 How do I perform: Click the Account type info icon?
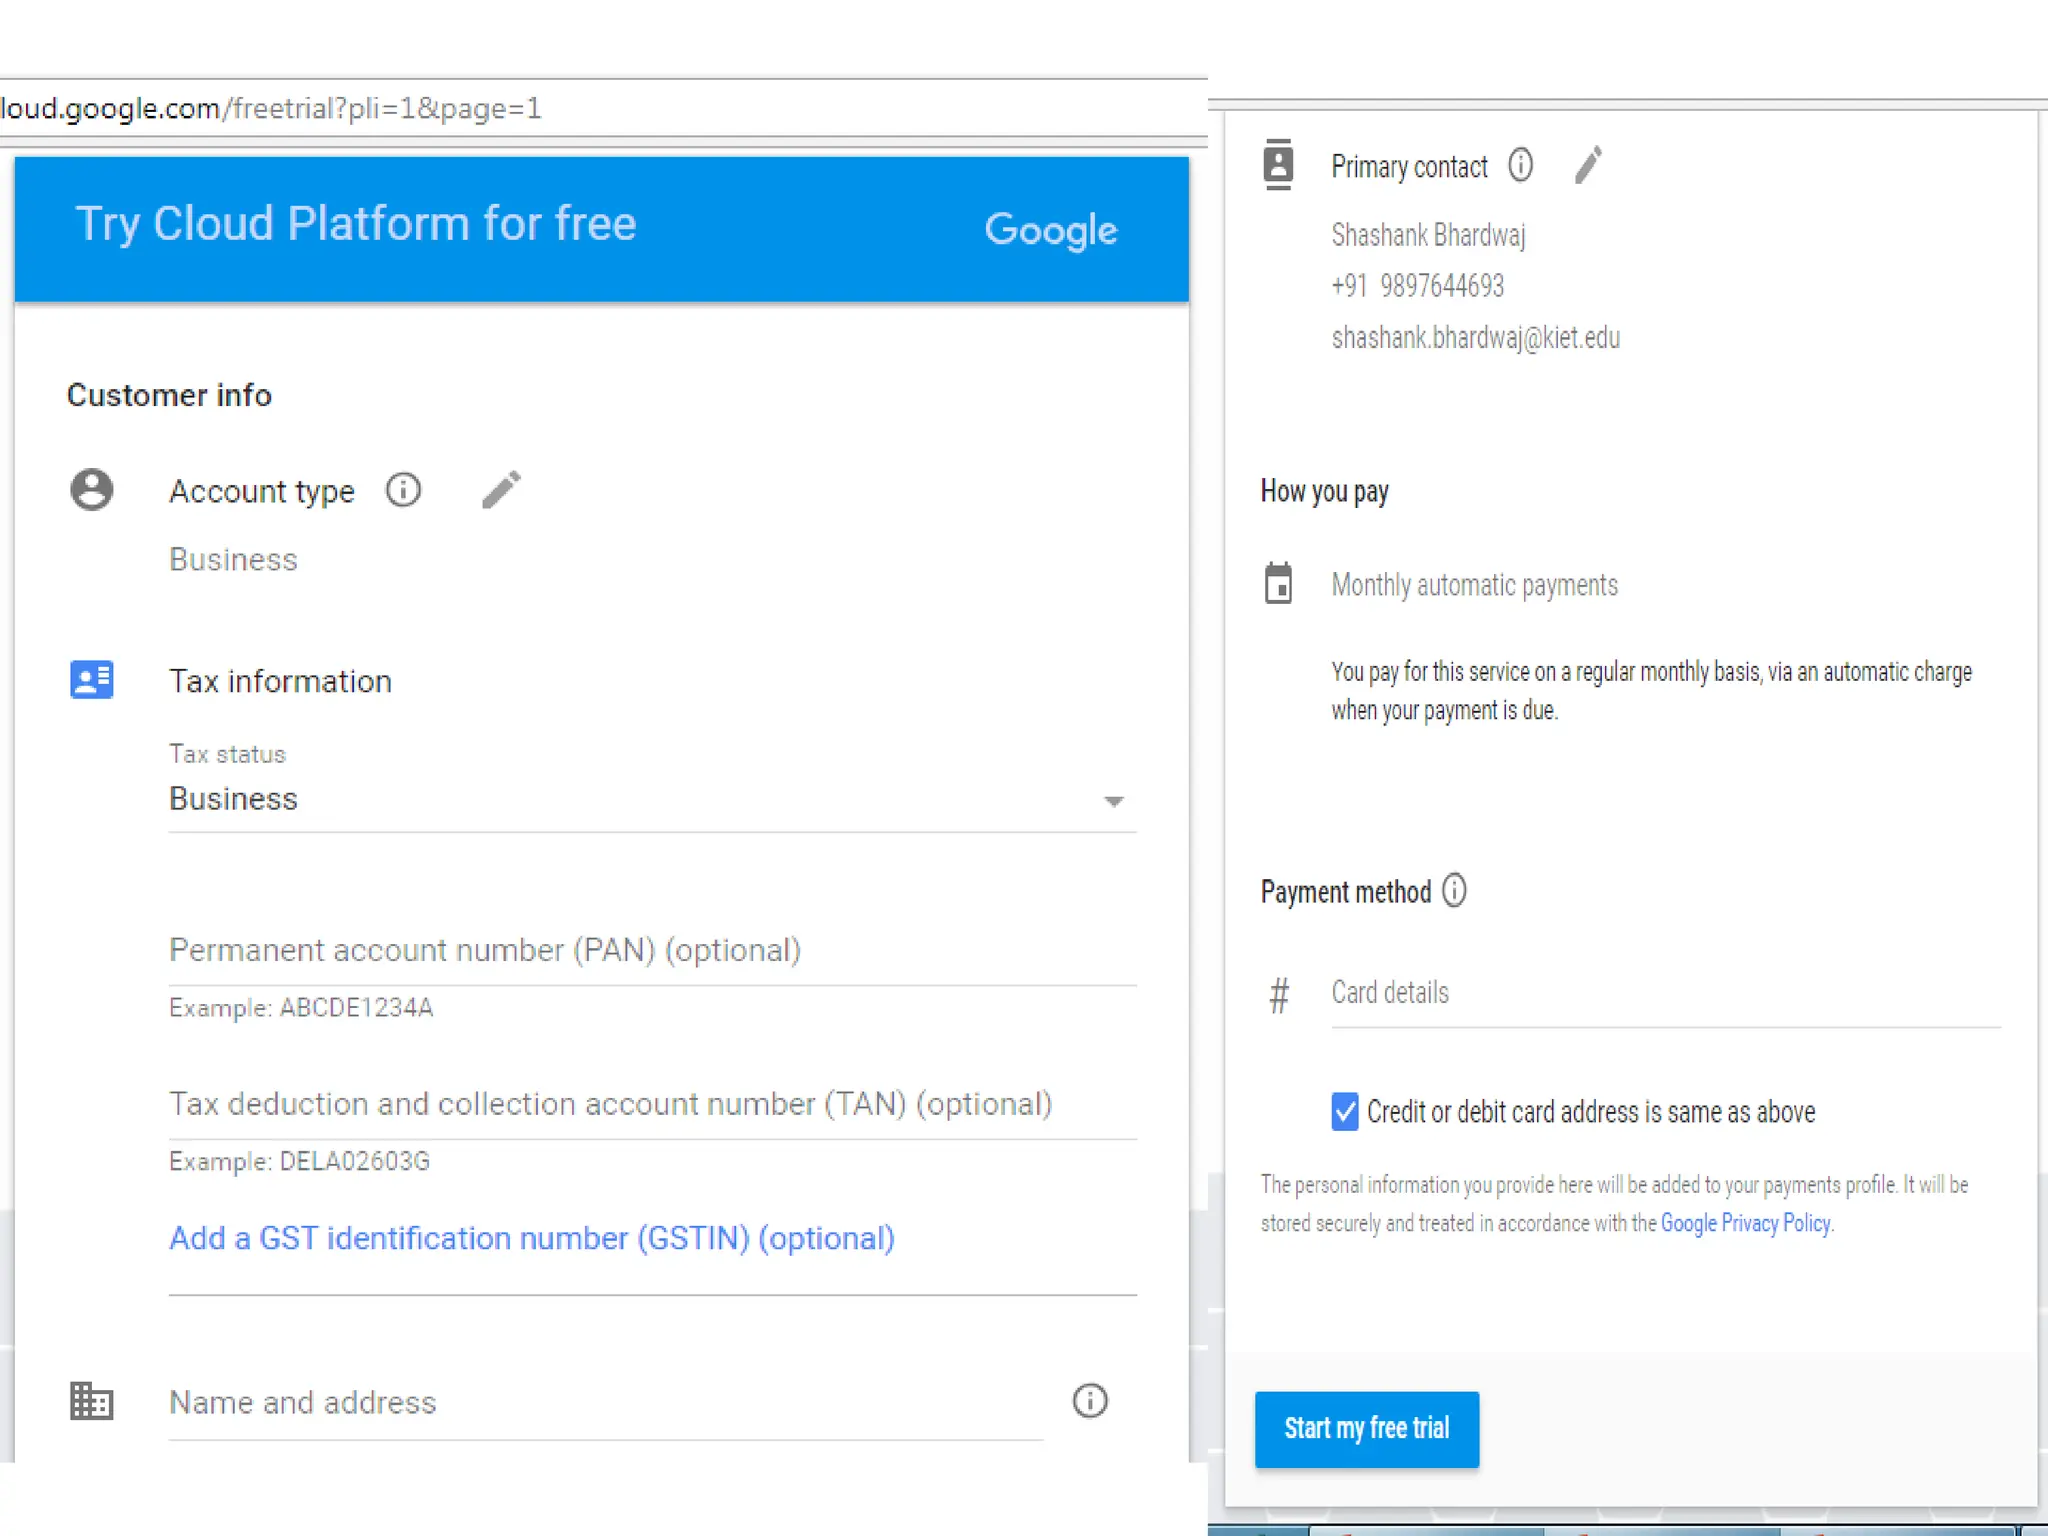(x=403, y=490)
